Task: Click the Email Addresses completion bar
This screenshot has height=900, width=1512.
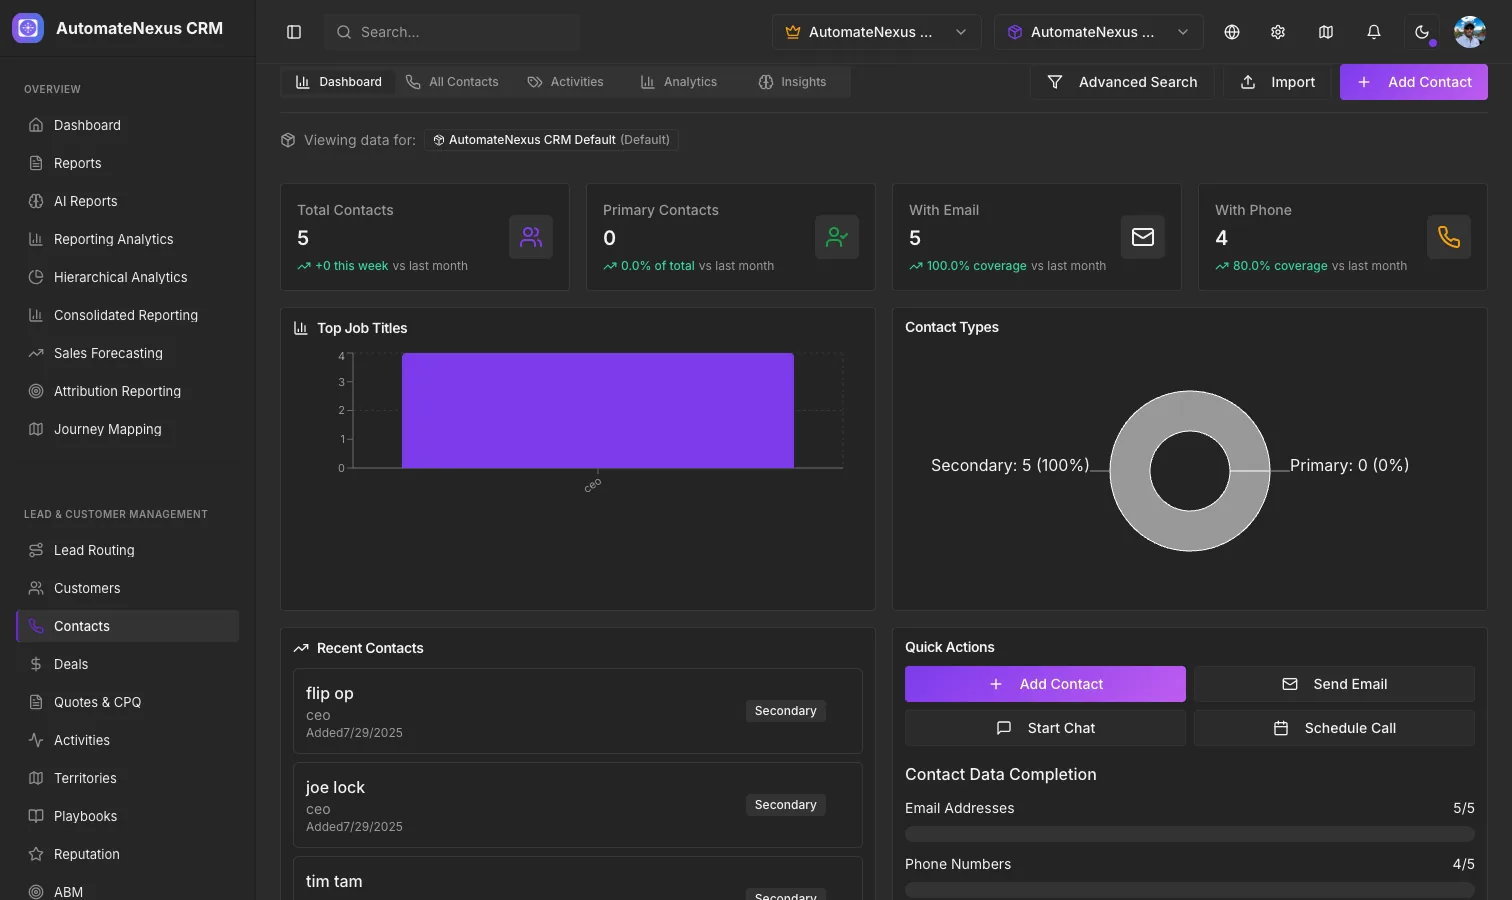Action: pyautogui.click(x=1190, y=834)
